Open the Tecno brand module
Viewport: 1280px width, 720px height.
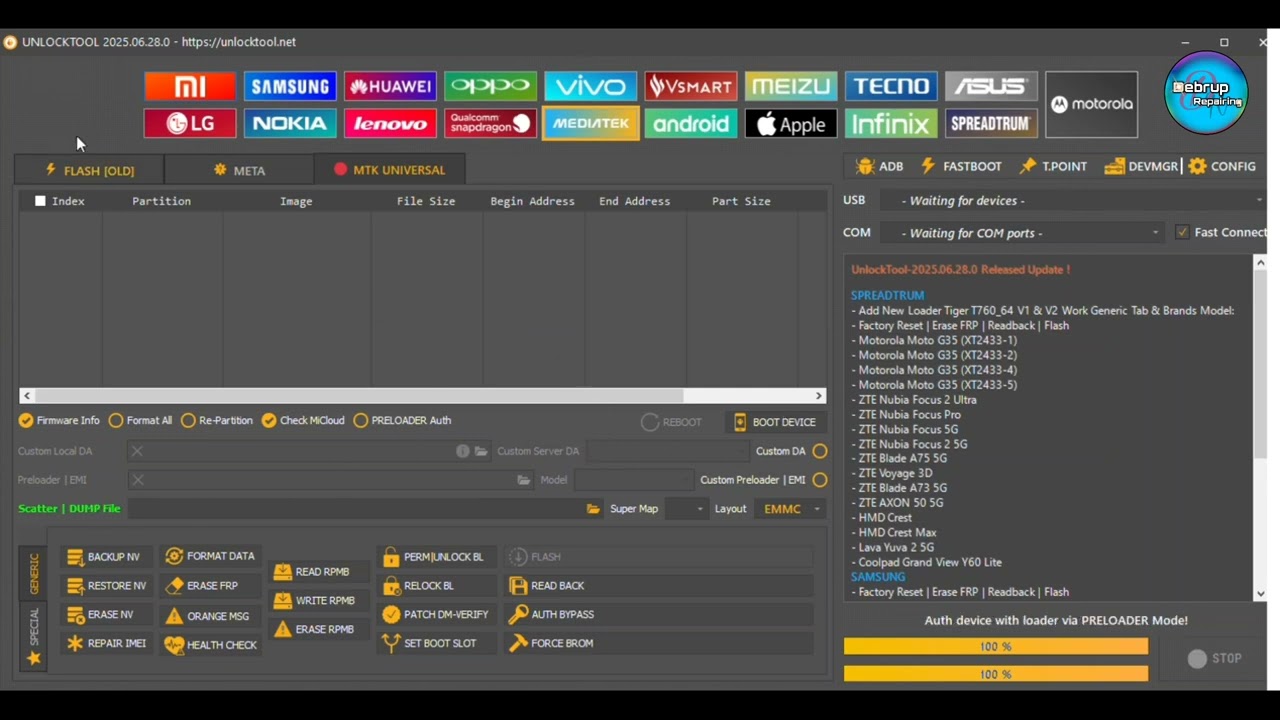tap(891, 86)
